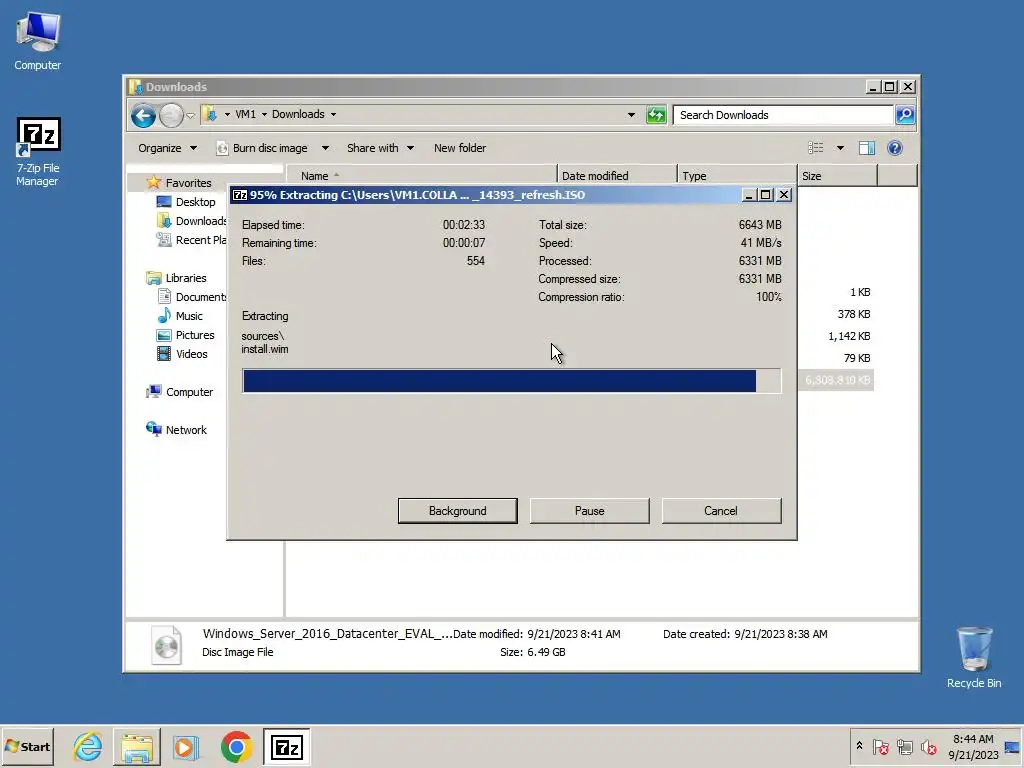The image size is (1024, 768).
Task: Click the network tray icon
Action: click(x=904, y=747)
